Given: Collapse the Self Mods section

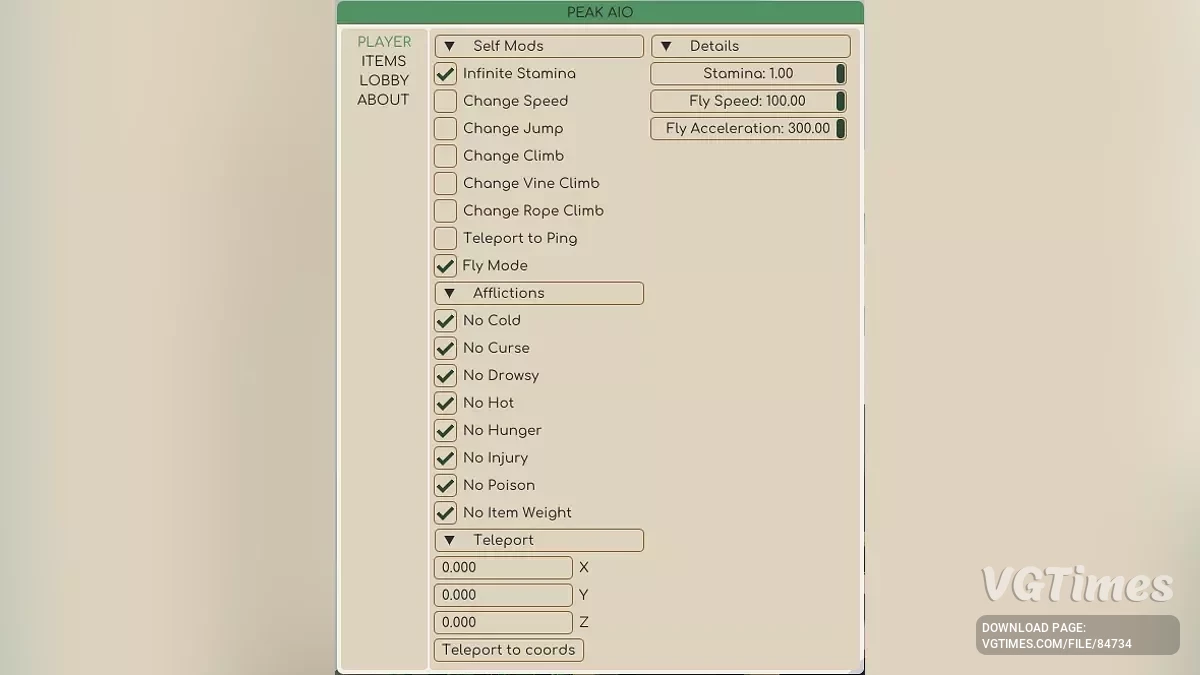Looking at the screenshot, I should pyautogui.click(x=450, y=46).
